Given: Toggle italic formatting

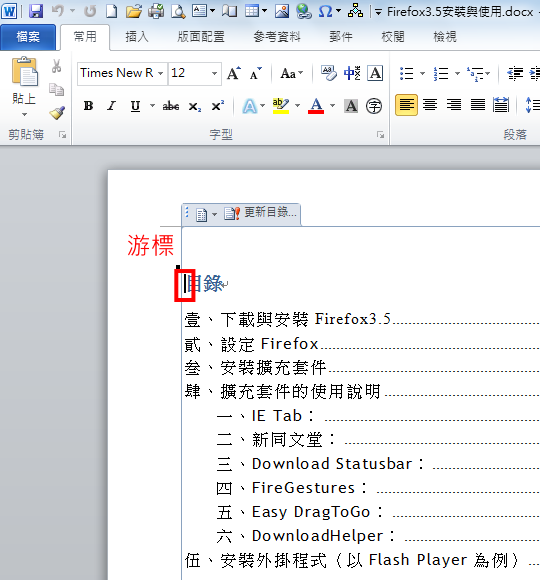Looking at the screenshot, I should coord(111,106).
